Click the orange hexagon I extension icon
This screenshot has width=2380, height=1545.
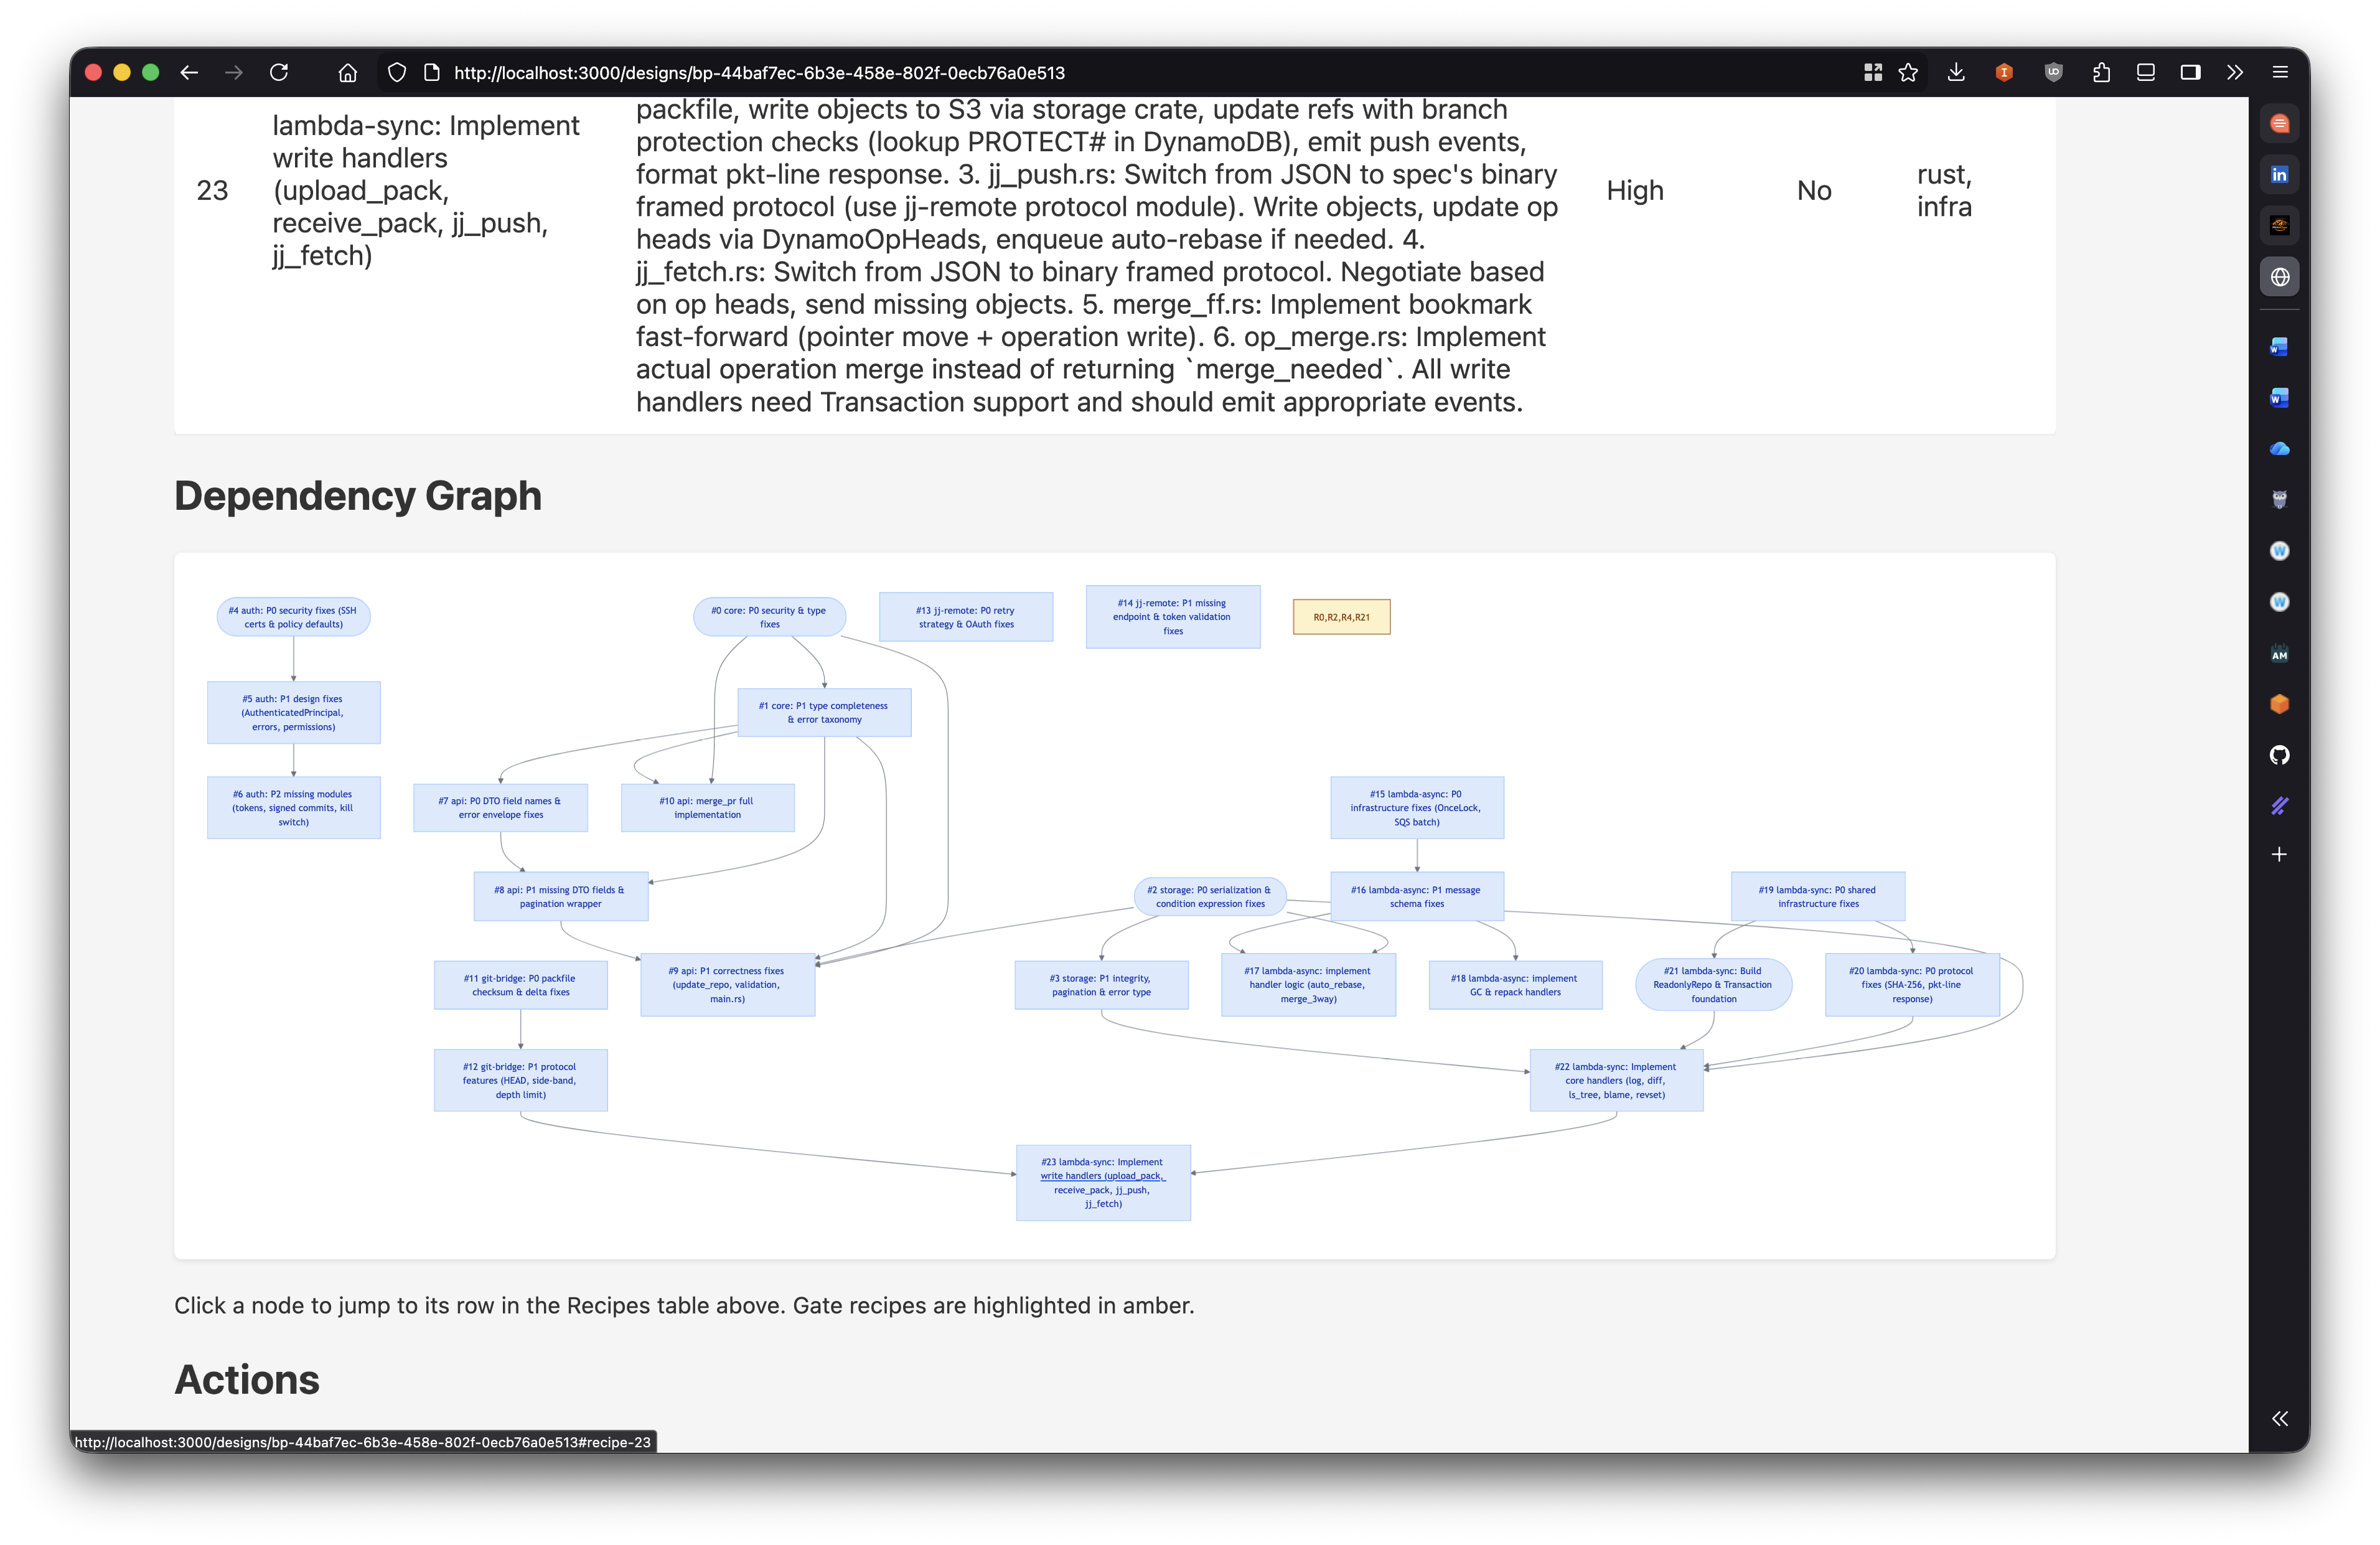click(x=2004, y=72)
